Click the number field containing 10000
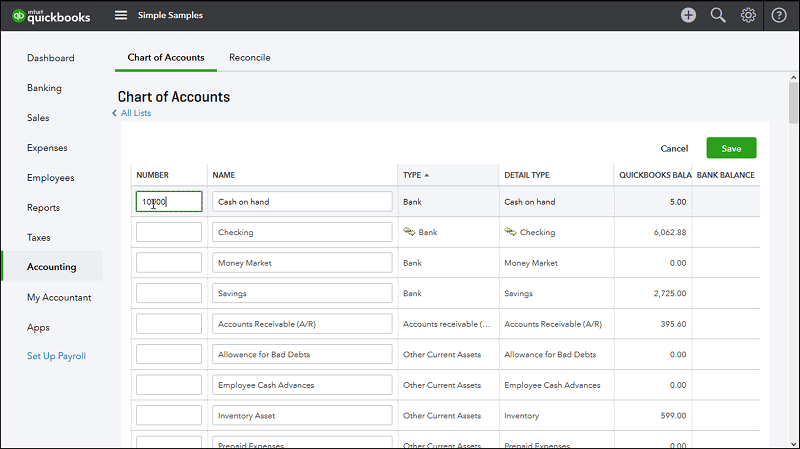This screenshot has width=800, height=449. (169, 202)
